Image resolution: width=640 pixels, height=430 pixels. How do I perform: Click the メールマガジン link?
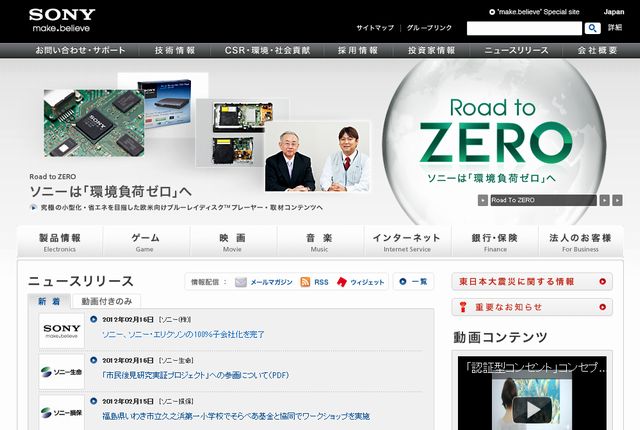(271, 282)
